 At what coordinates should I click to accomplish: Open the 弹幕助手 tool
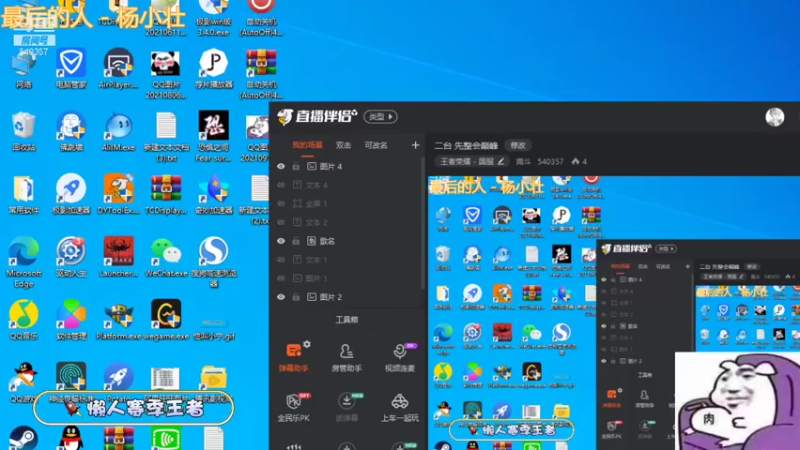tap(294, 357)
